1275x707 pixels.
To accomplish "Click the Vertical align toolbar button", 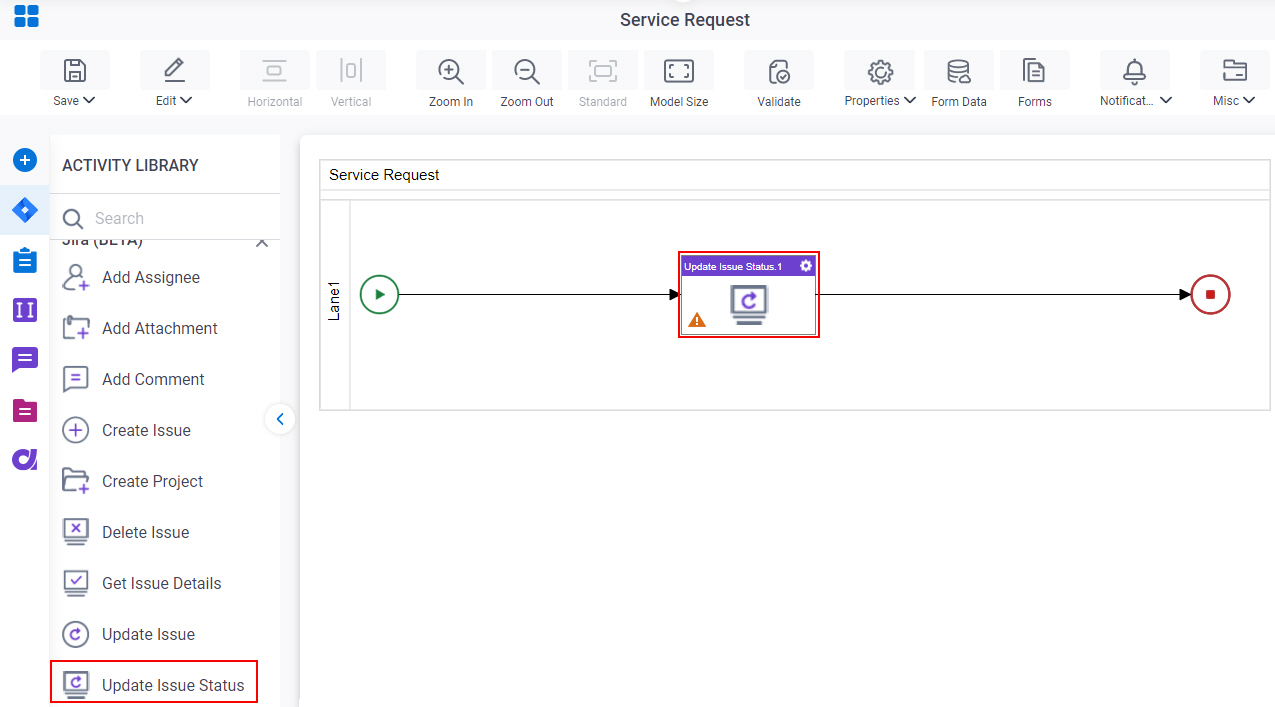I will click(351, 80).
